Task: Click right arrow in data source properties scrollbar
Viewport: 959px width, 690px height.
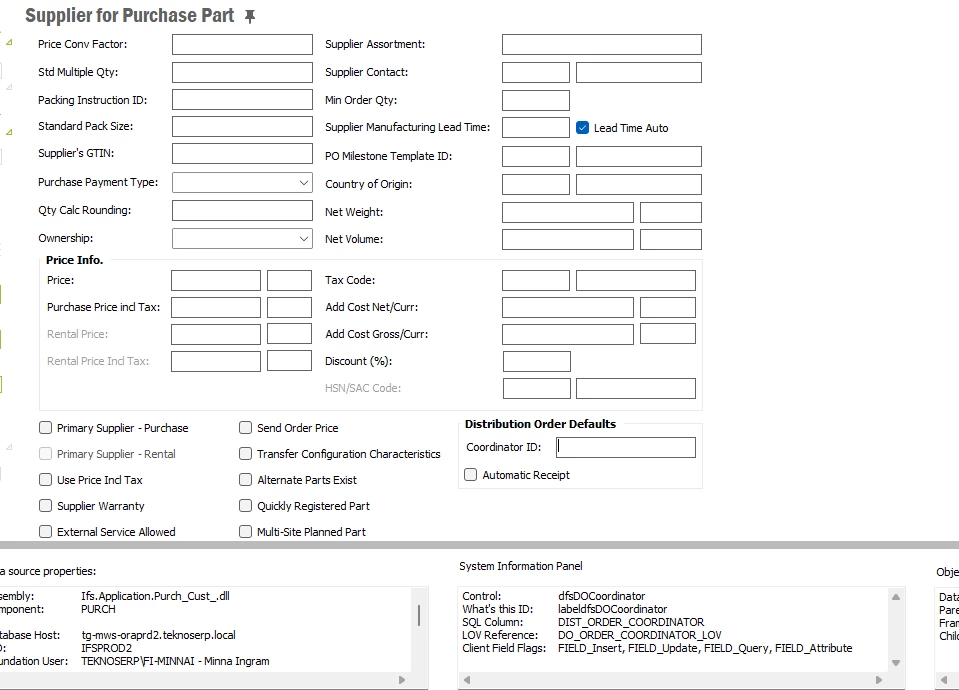Action: point(402,680)
